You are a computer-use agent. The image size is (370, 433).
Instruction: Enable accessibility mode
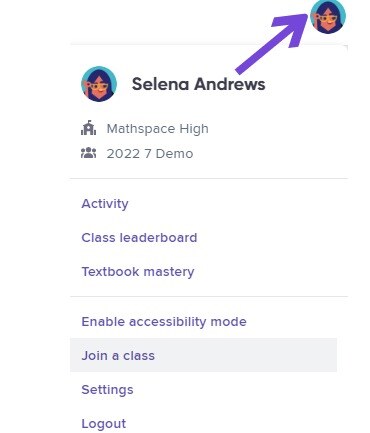[164, 322]
